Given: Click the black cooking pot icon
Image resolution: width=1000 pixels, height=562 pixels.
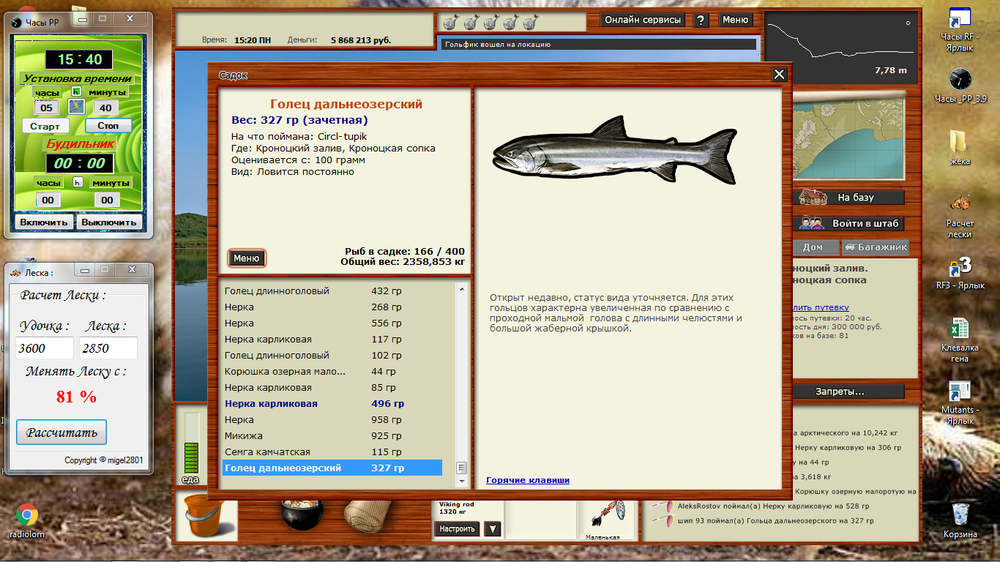Looking at the screenshot, I should point(302,515).
